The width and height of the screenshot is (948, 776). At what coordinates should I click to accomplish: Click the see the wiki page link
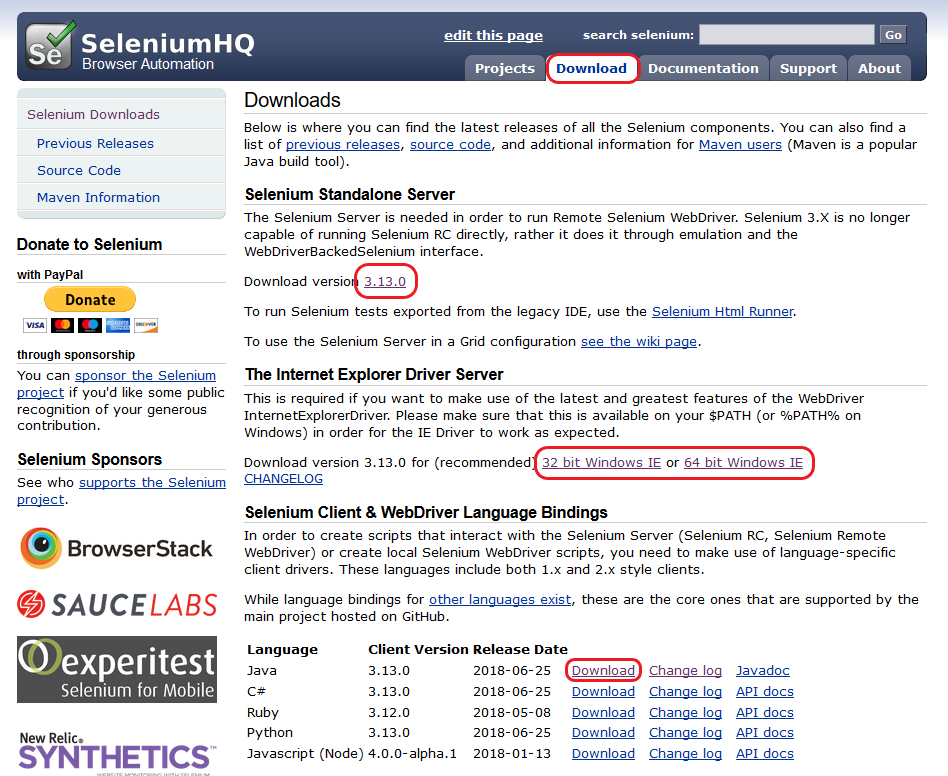coord(639,342)
